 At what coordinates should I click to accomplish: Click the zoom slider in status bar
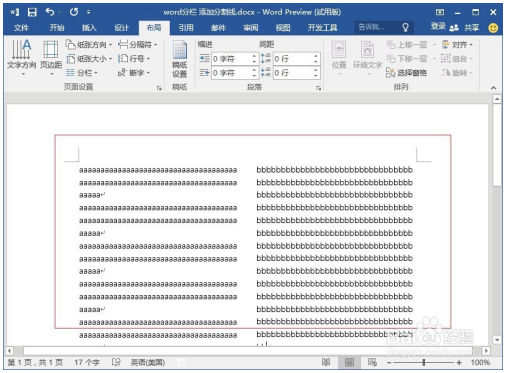424,362
